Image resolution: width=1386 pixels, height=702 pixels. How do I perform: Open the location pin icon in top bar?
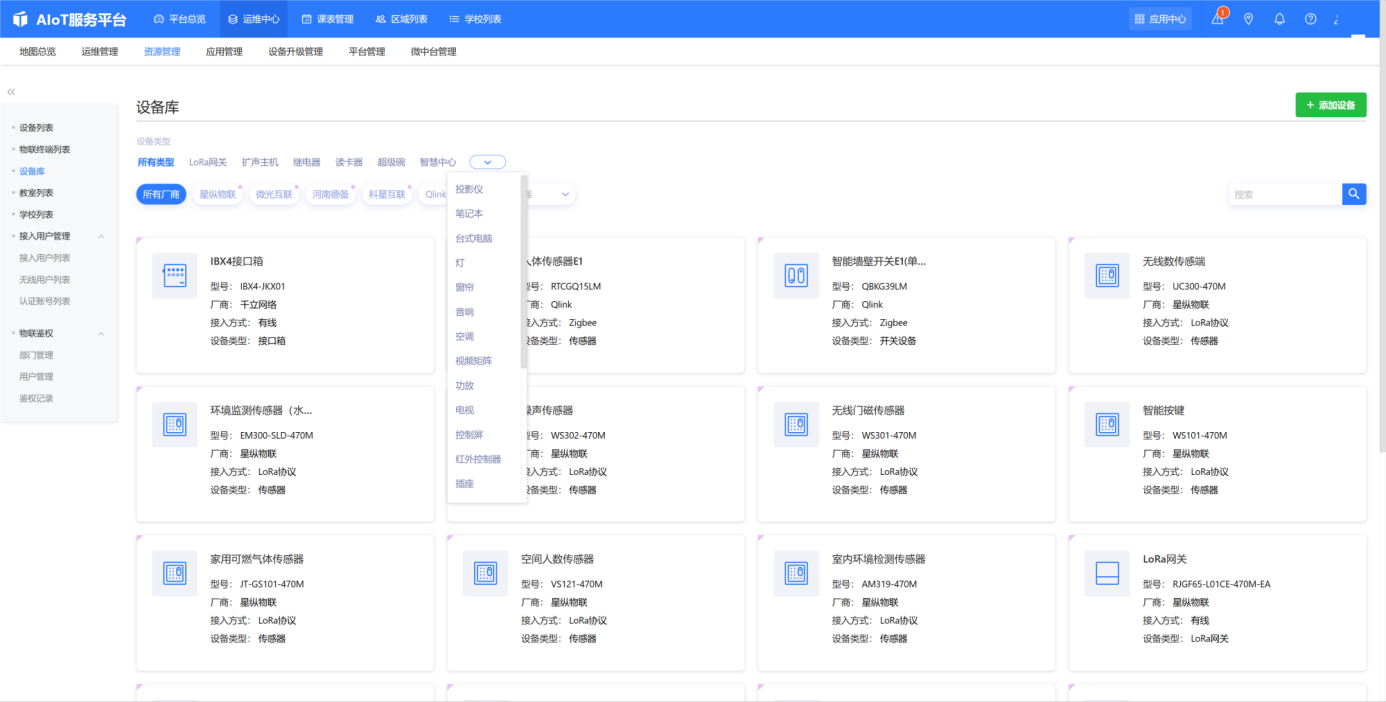(1248, 18)
